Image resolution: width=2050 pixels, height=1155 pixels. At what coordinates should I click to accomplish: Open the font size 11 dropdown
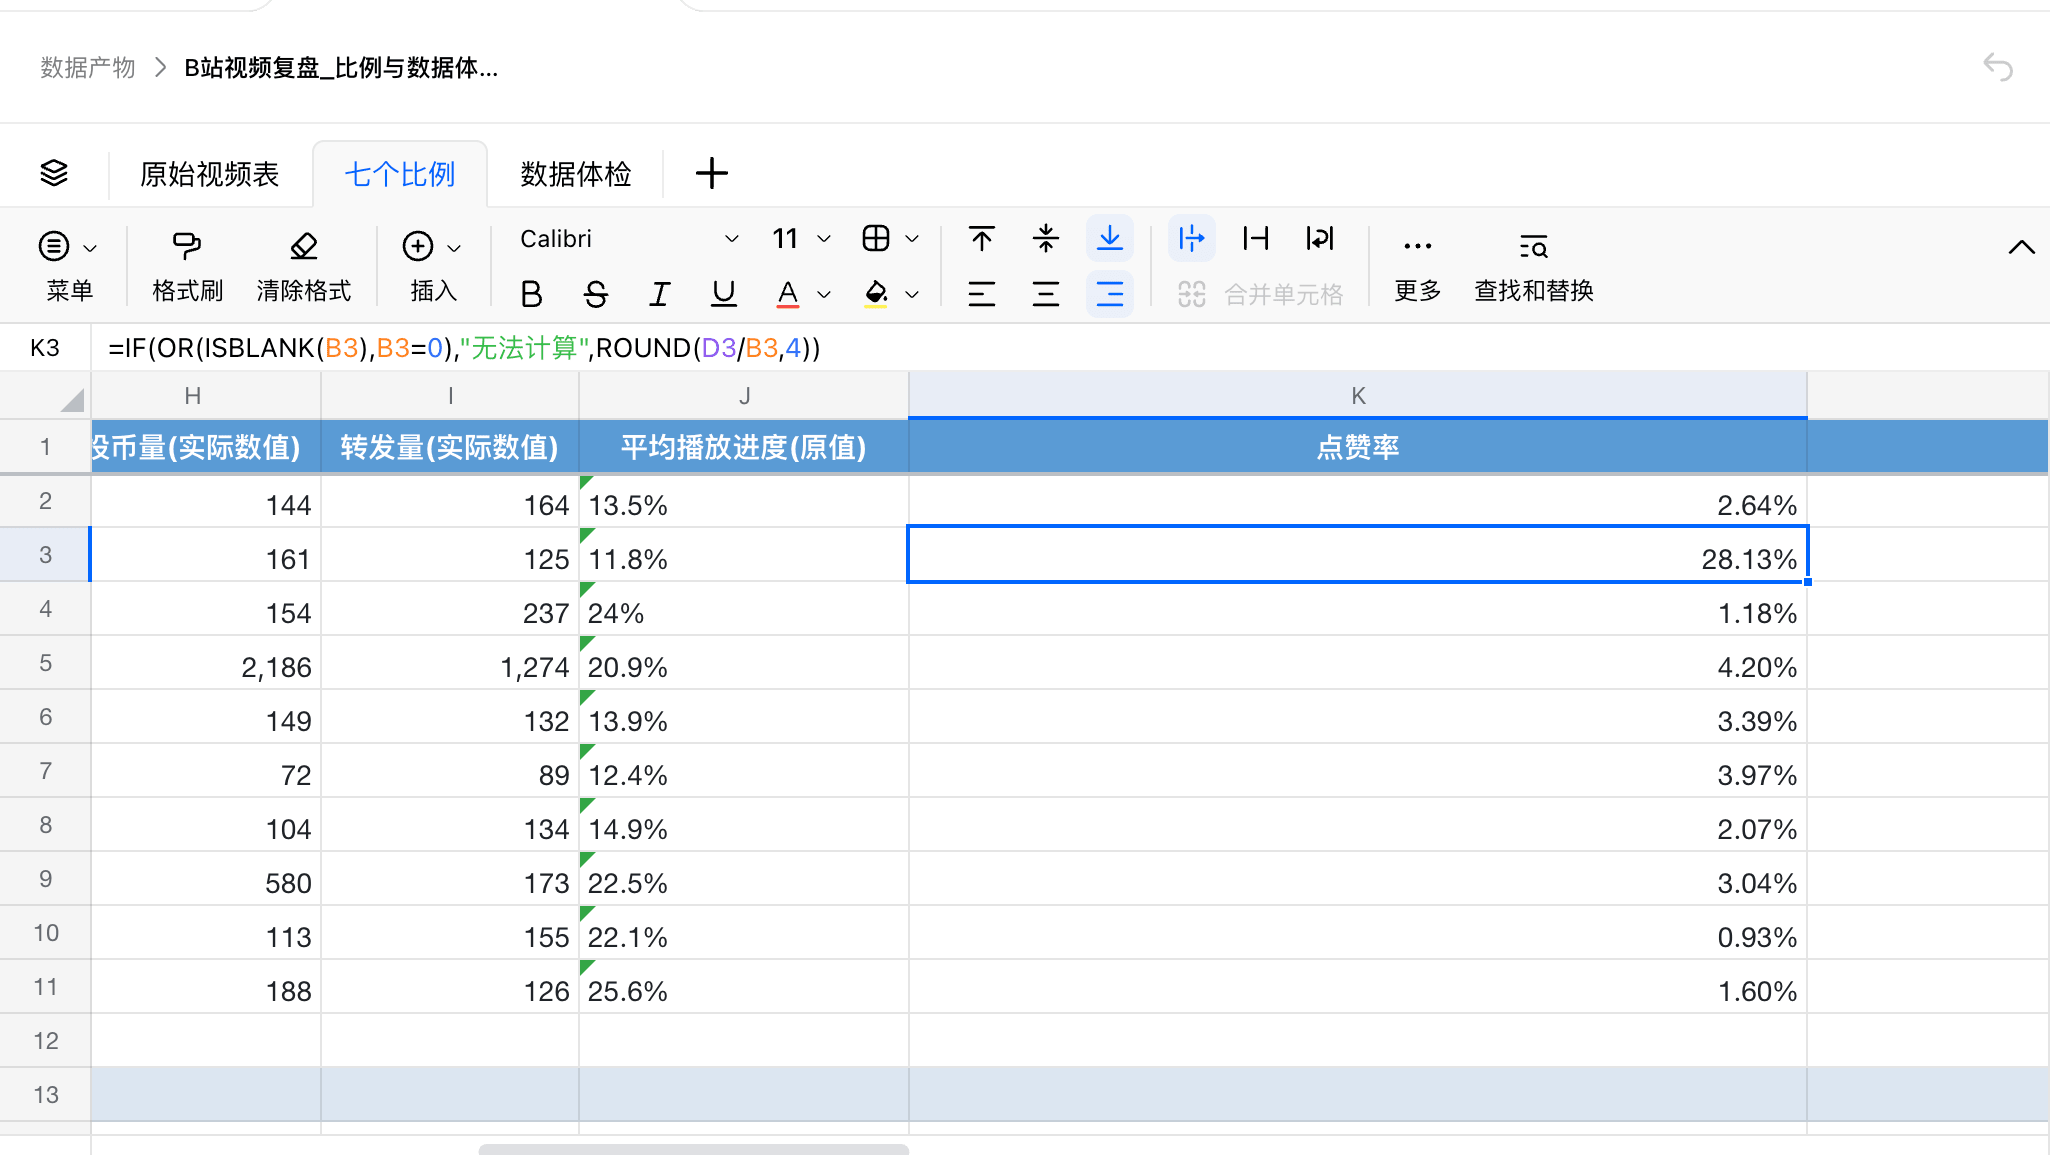tap(802, 238)
